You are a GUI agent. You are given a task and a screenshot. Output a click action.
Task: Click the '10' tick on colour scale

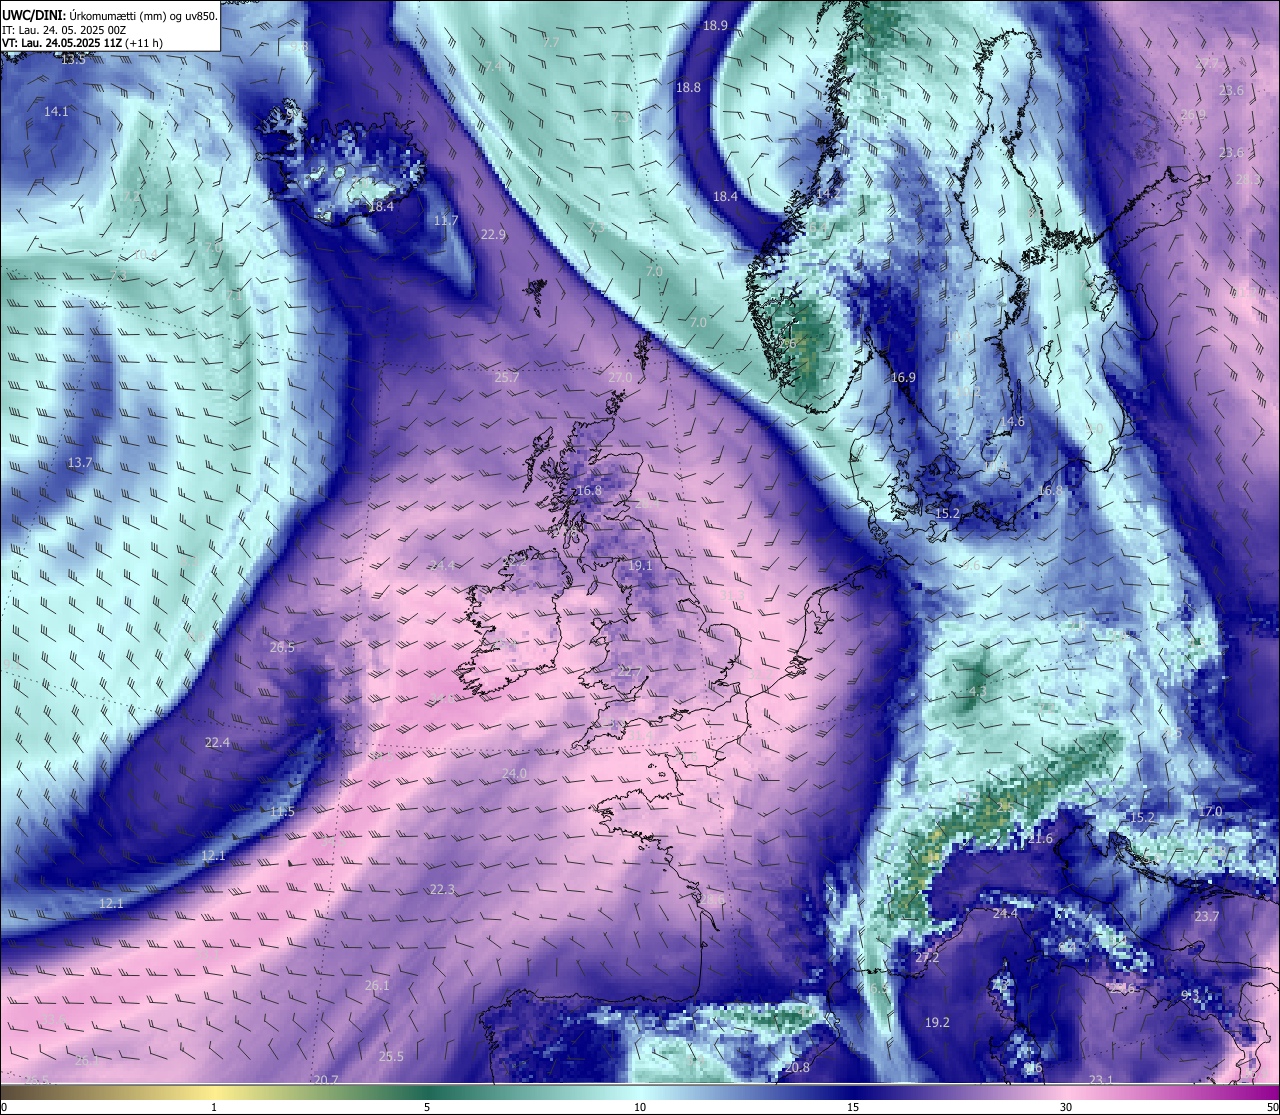pos(640,1107)
